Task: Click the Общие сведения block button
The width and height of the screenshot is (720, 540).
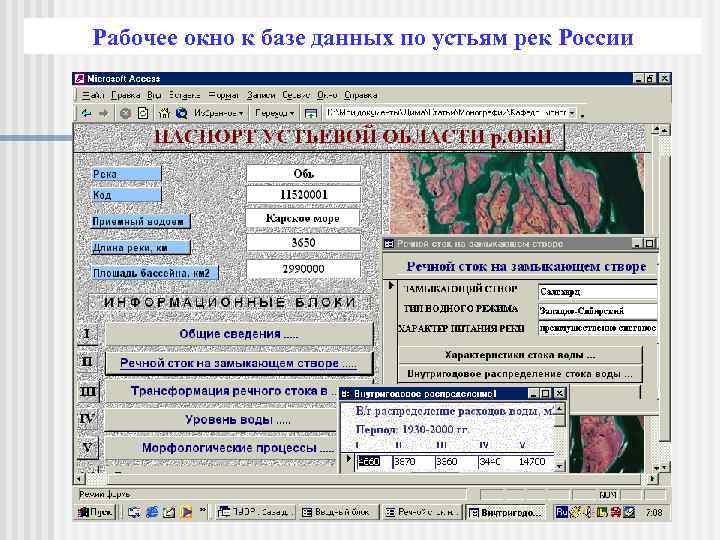Action: pyautogui.click(x=239, y=334)
